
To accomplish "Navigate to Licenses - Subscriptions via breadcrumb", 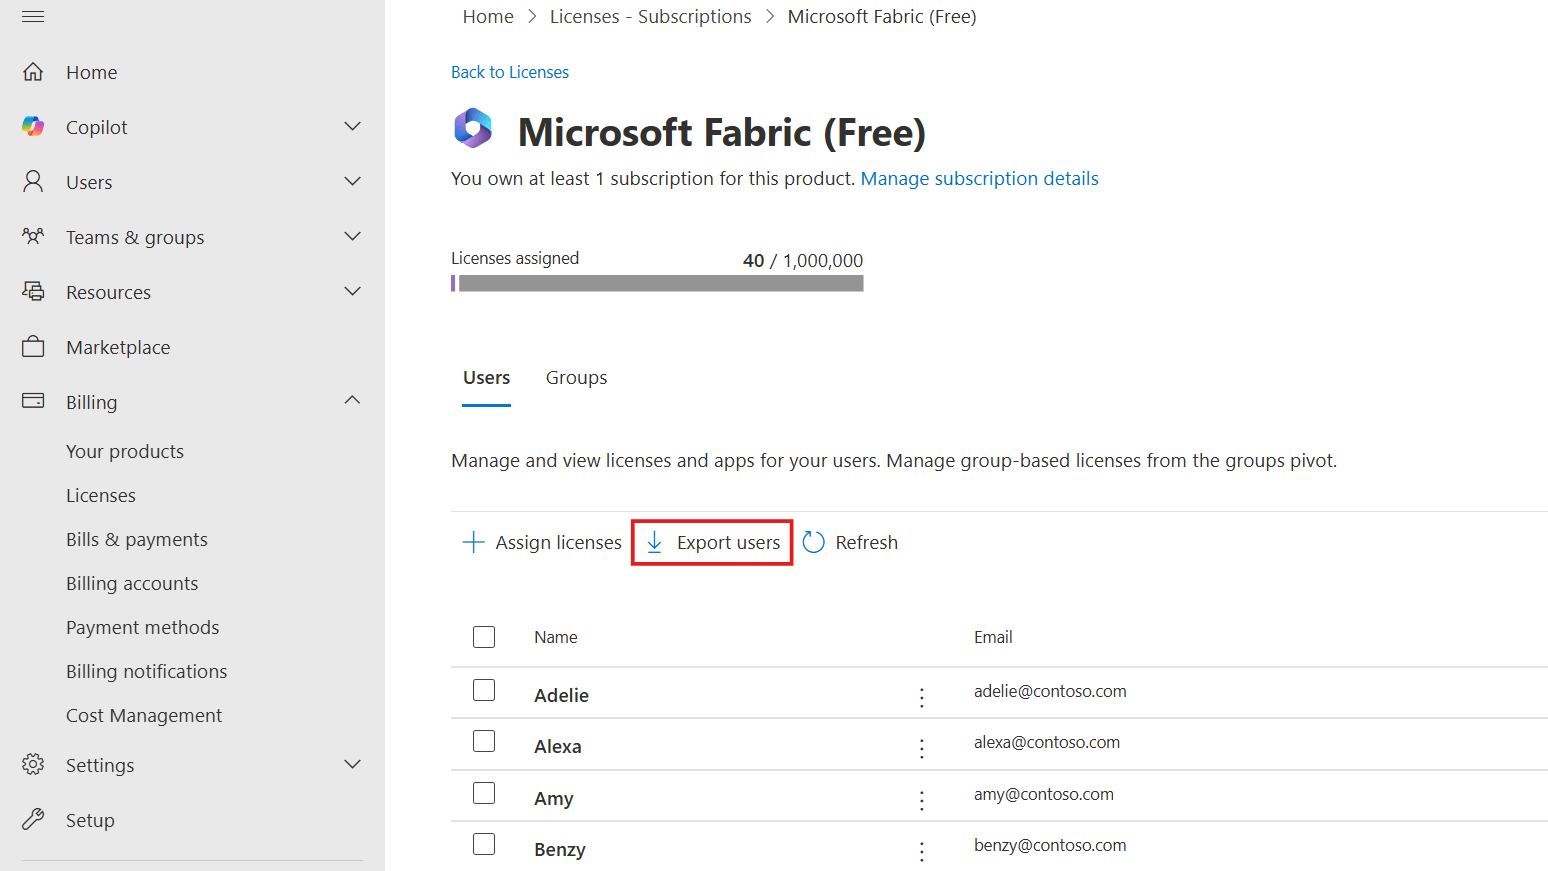I will [649, 16].
